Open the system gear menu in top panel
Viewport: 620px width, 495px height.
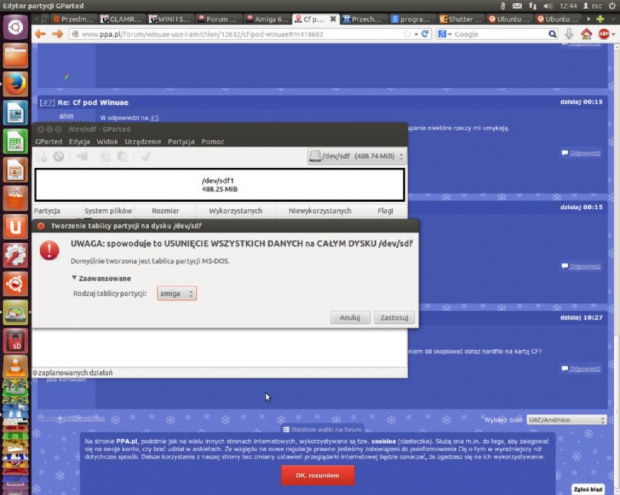click(x=612, y=6)
